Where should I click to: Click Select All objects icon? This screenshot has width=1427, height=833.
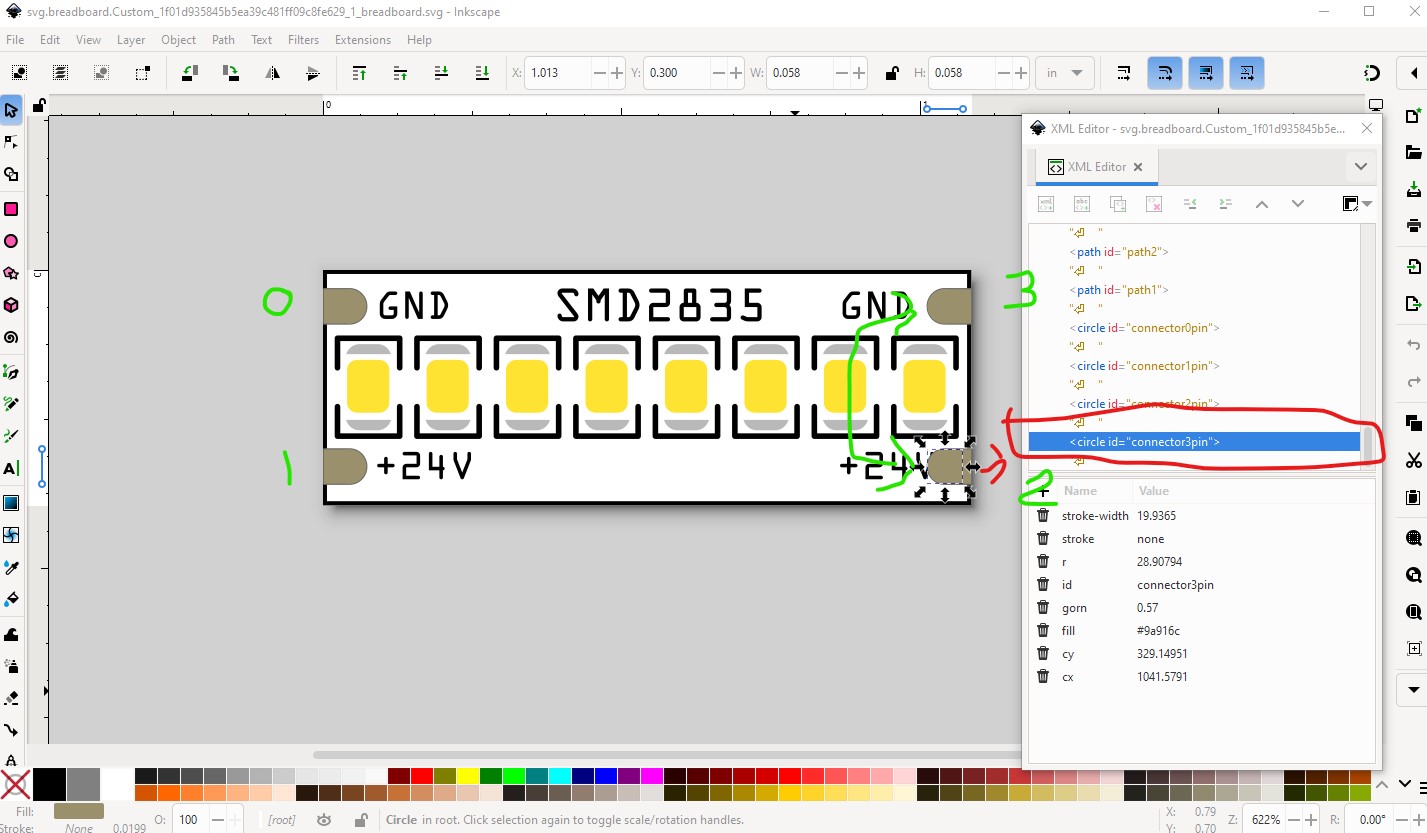coord(19,73)
